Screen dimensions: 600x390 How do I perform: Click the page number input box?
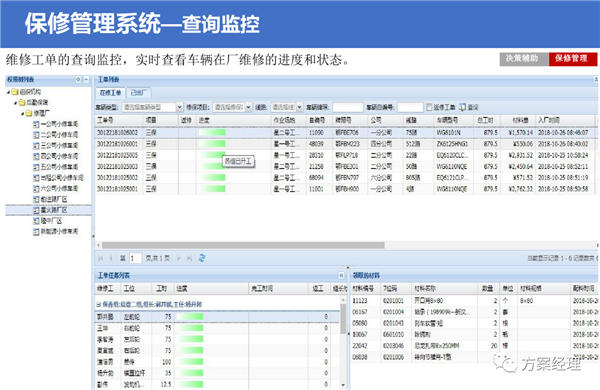(135, 258)
